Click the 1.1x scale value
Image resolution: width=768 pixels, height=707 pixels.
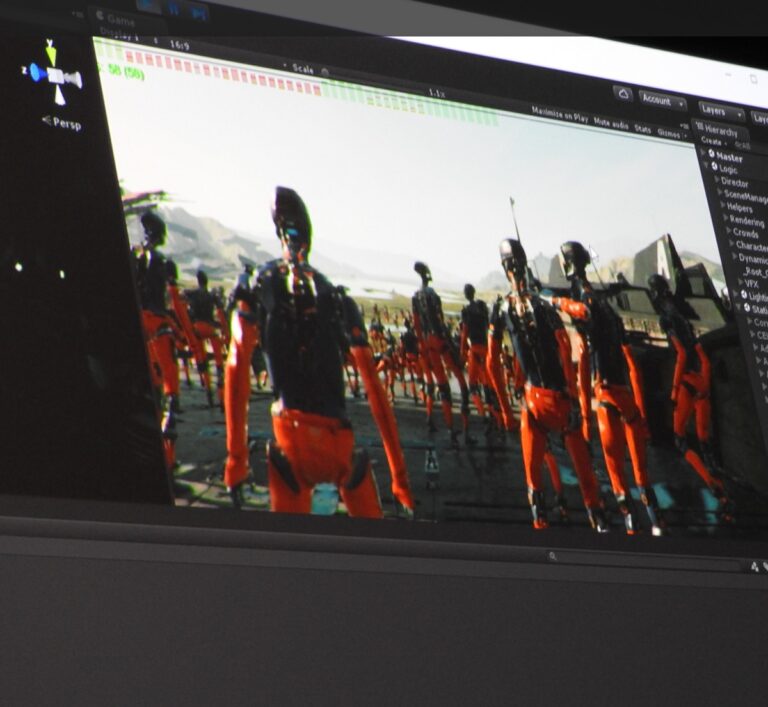click(x=436, y=93)
